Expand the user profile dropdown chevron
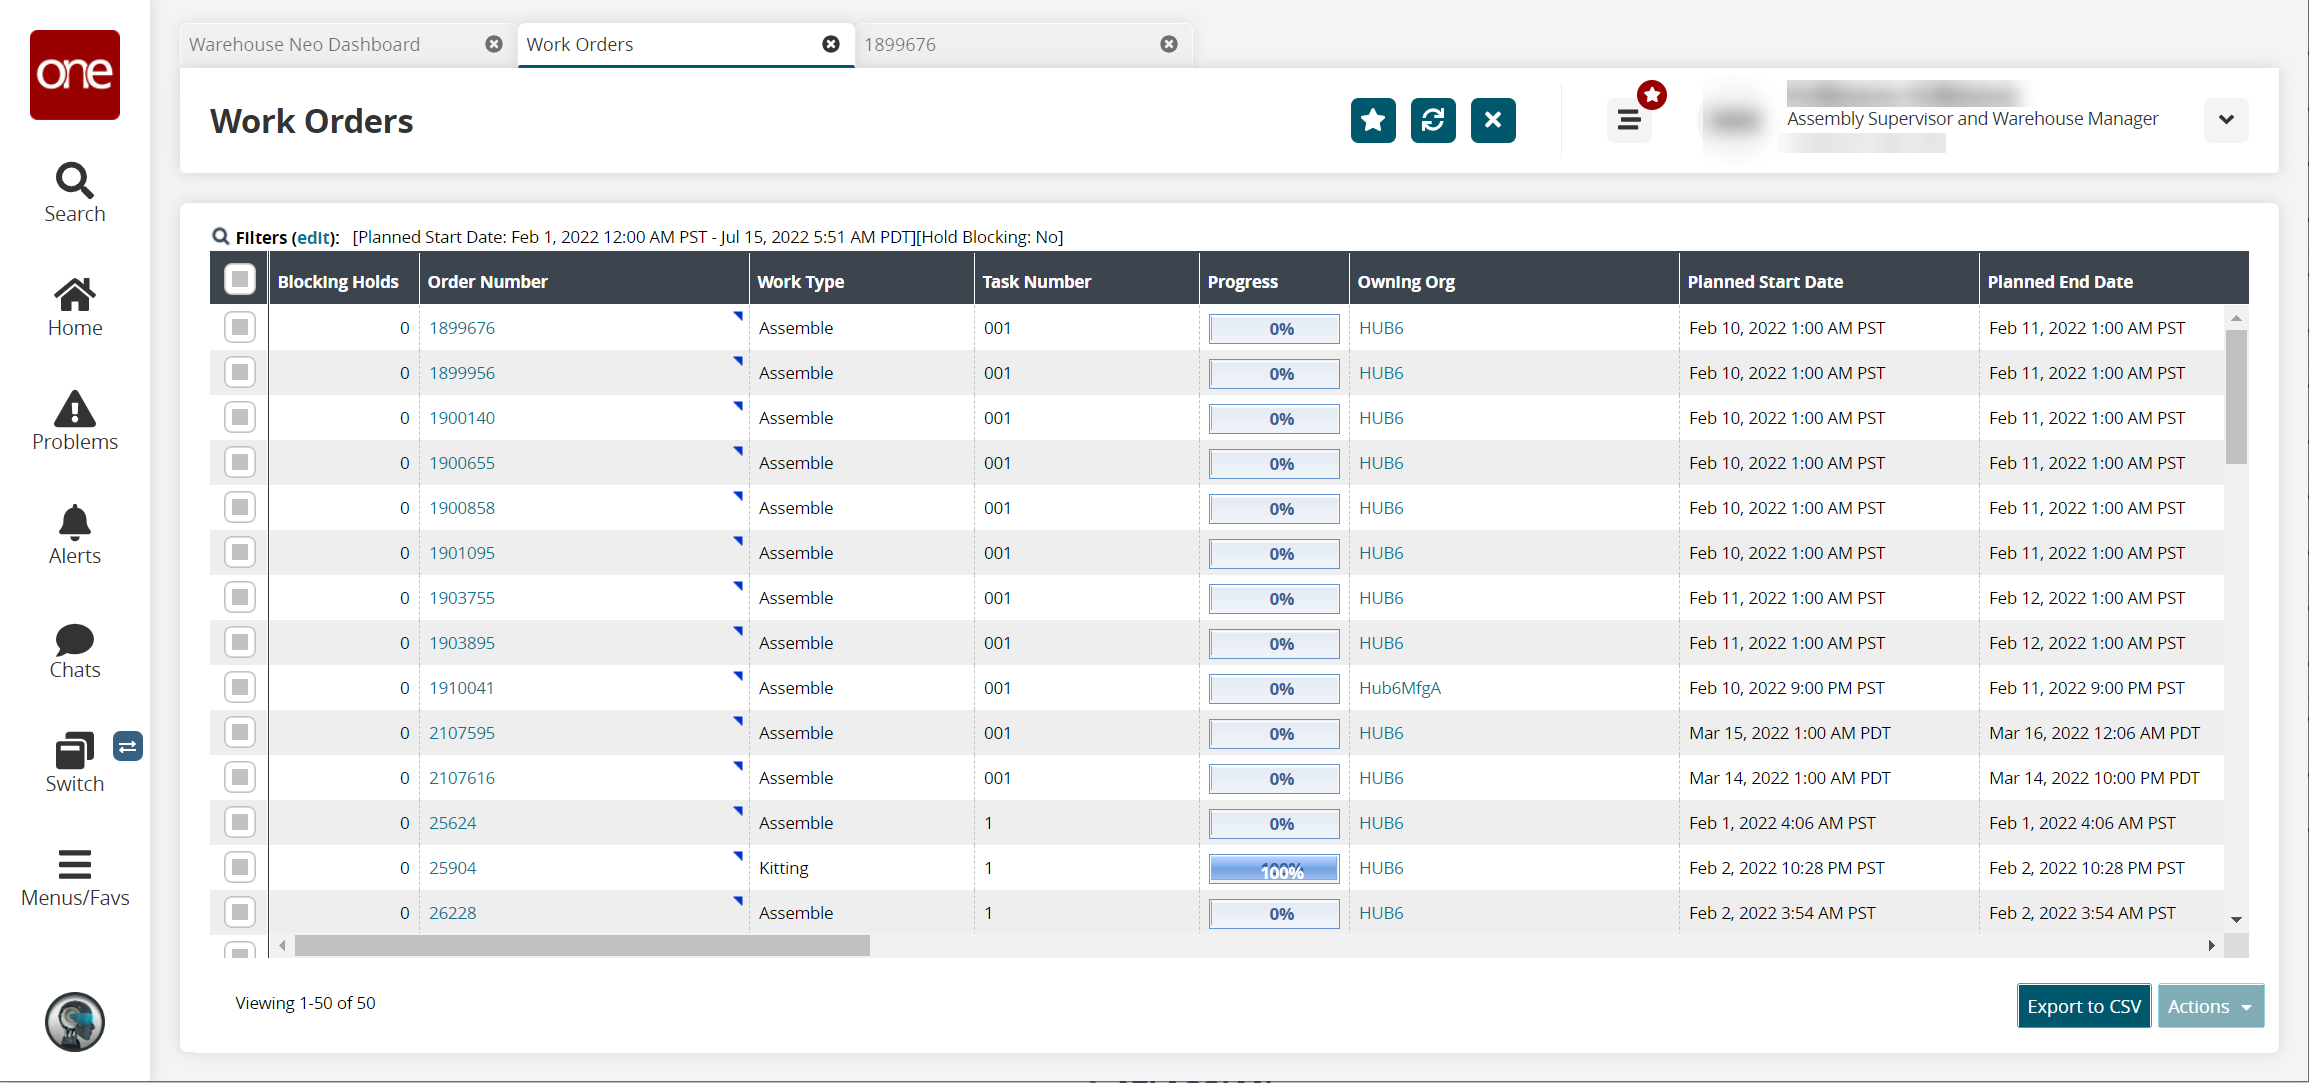Viewport: 2309px width, 1083px height. click(2225, 120)
